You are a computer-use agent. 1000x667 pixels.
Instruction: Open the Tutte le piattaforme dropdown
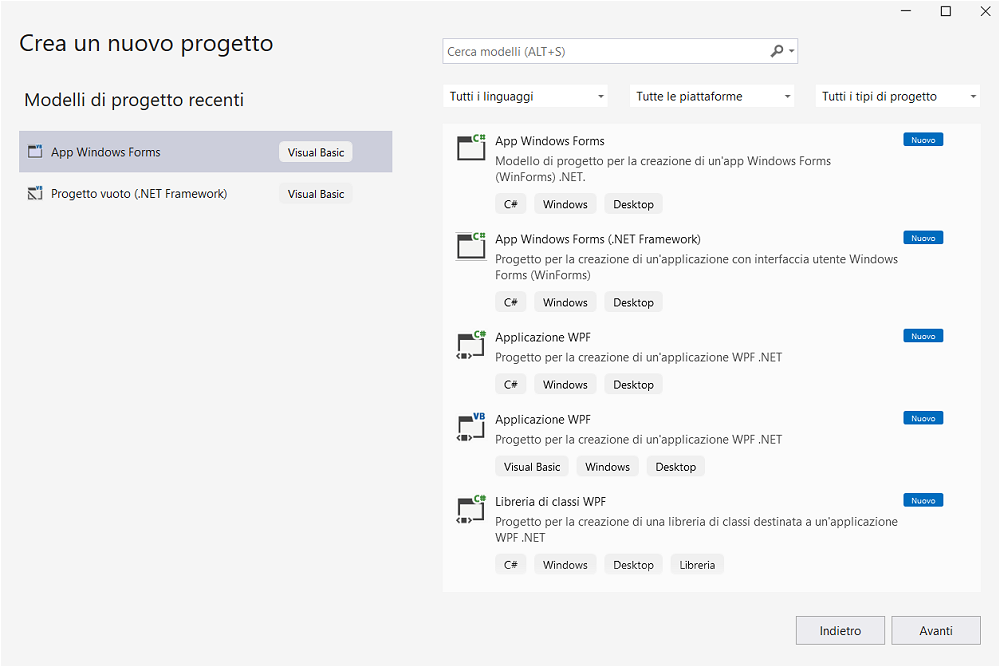point(712,96)
